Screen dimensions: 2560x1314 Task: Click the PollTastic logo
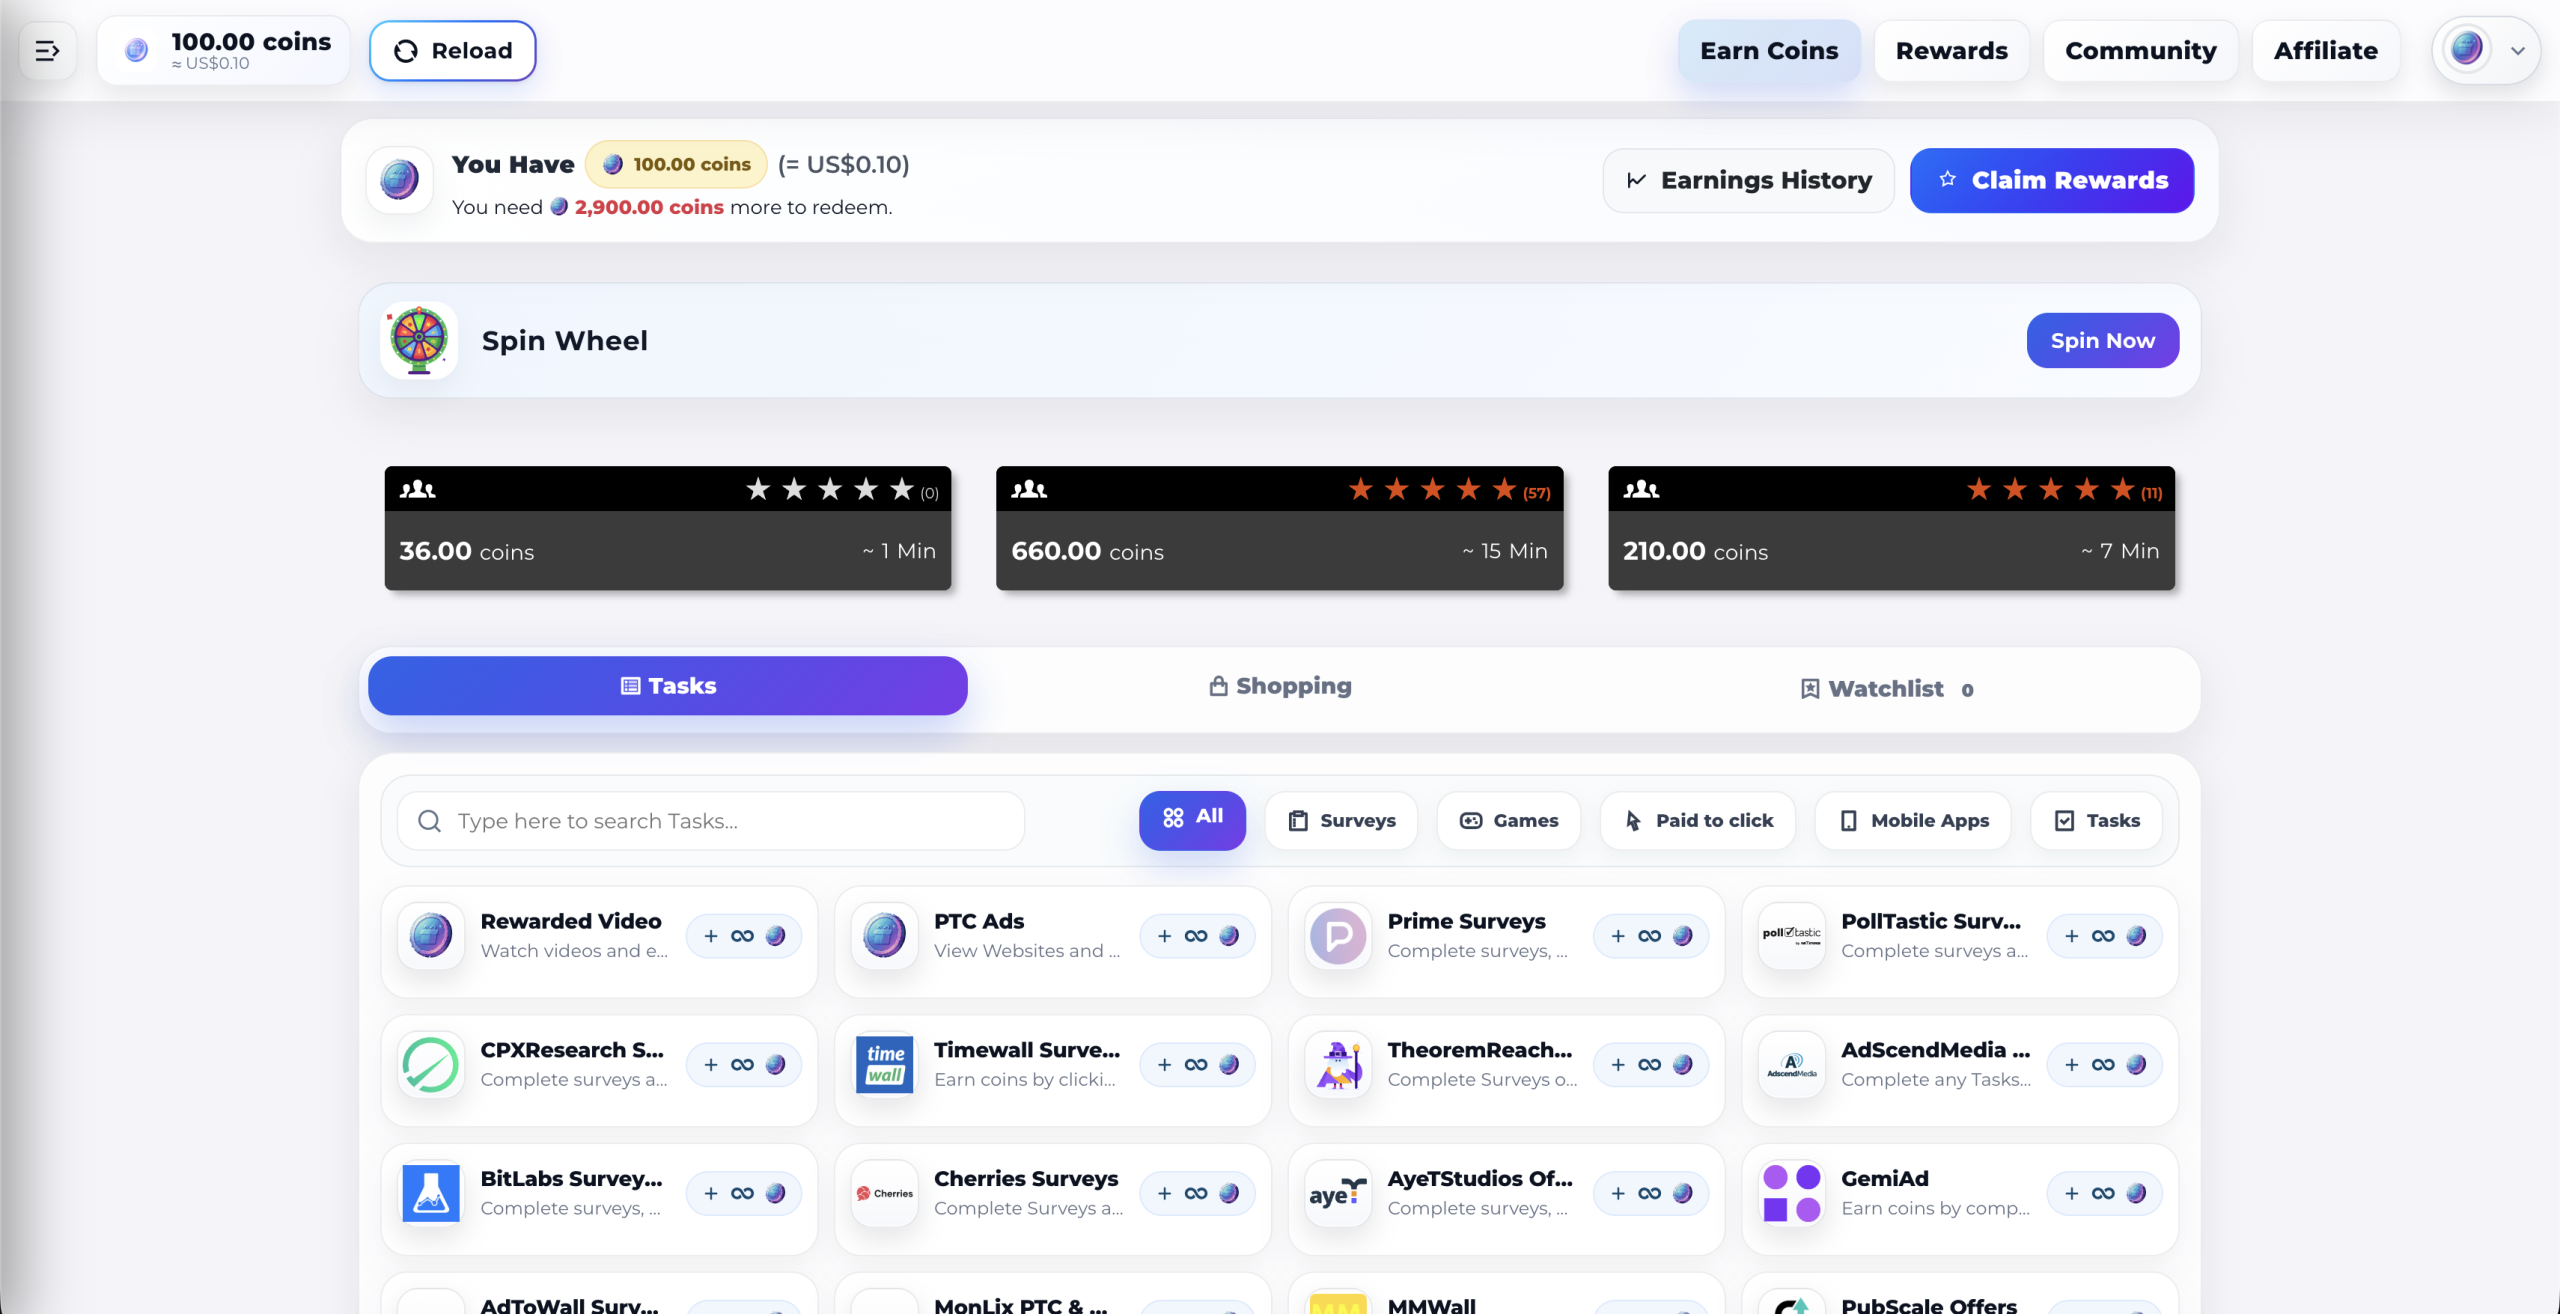1792,936
